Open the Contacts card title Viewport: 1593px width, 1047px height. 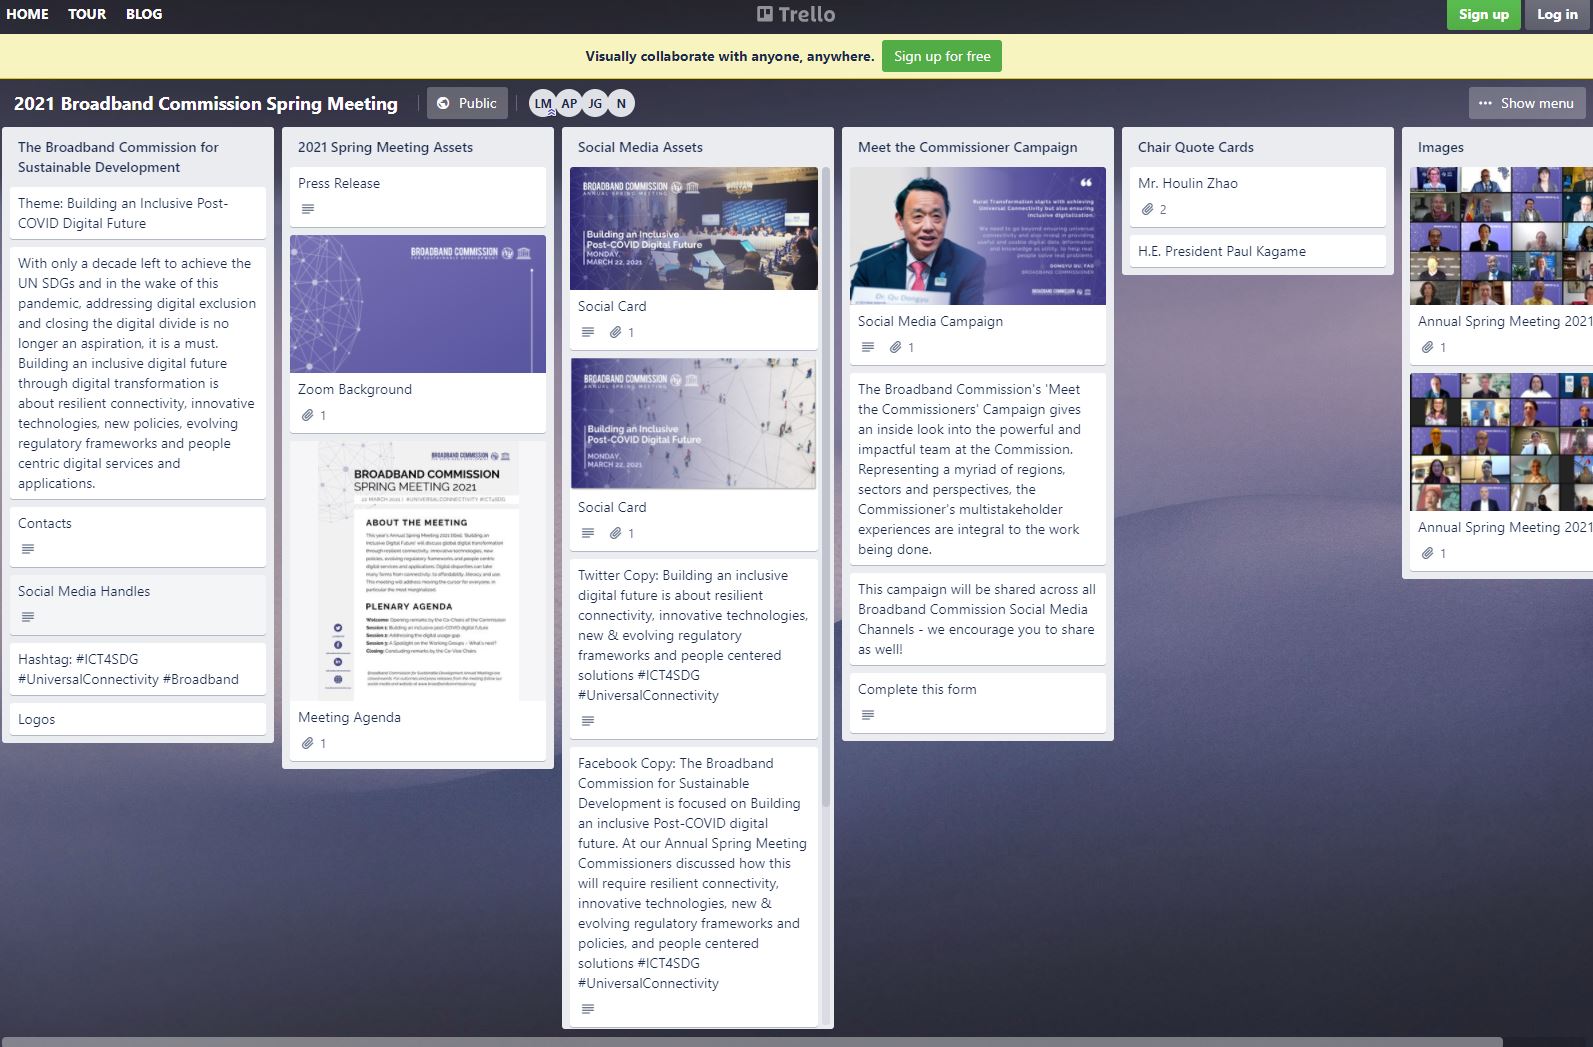(45, 523)
